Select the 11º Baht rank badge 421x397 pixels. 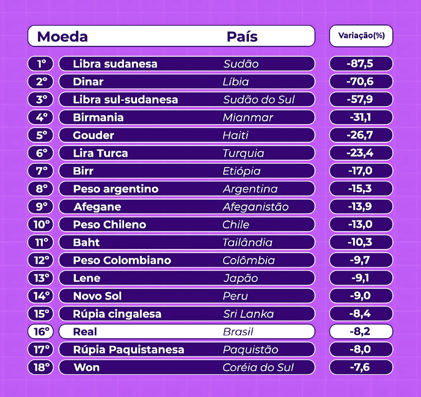click(40, 242)
